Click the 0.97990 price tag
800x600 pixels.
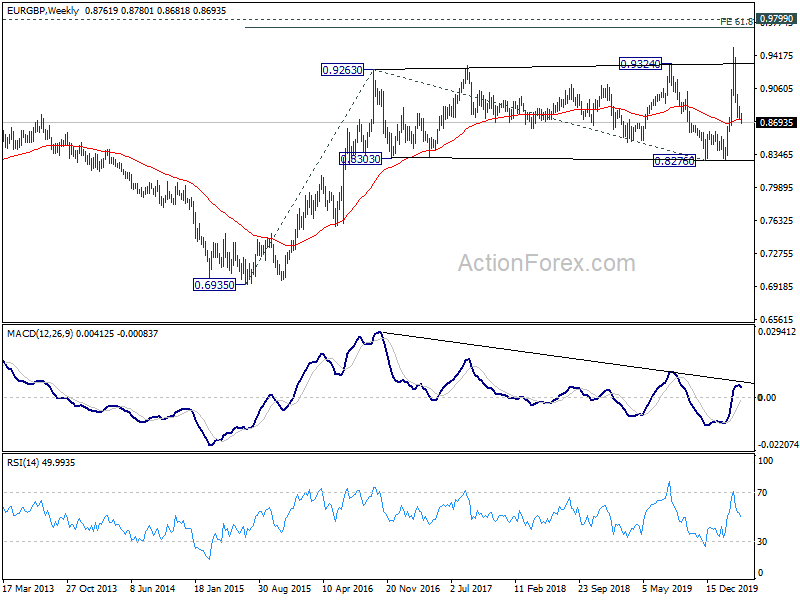777,19
